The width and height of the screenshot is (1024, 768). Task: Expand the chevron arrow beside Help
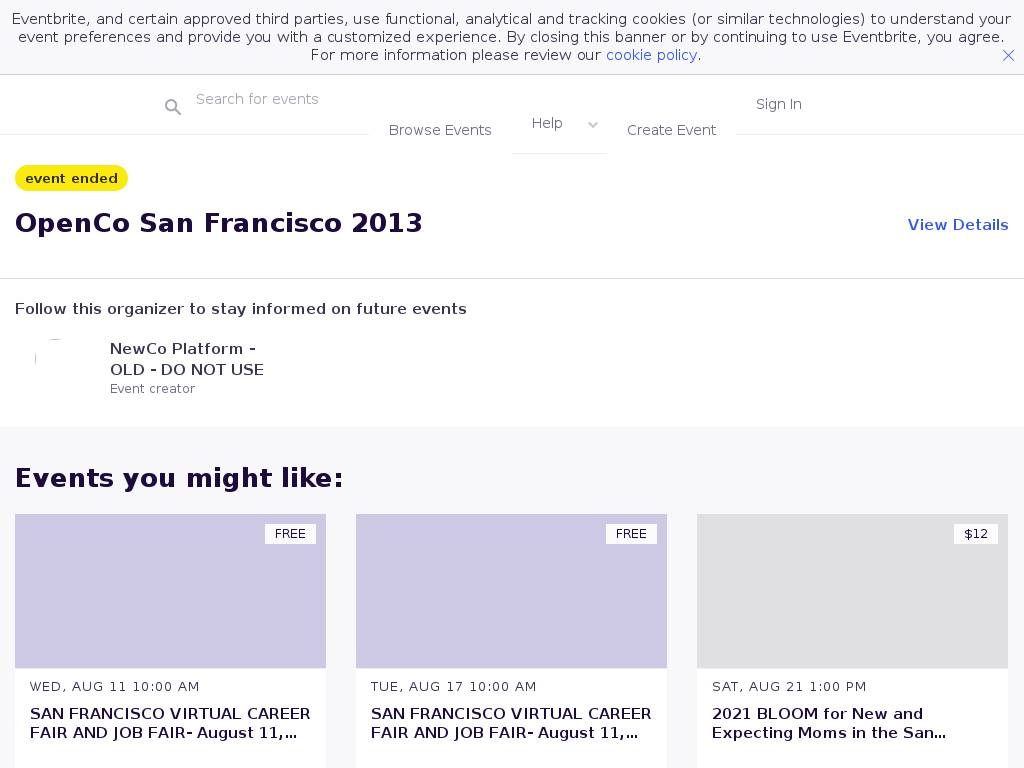[x=593, y=125]
